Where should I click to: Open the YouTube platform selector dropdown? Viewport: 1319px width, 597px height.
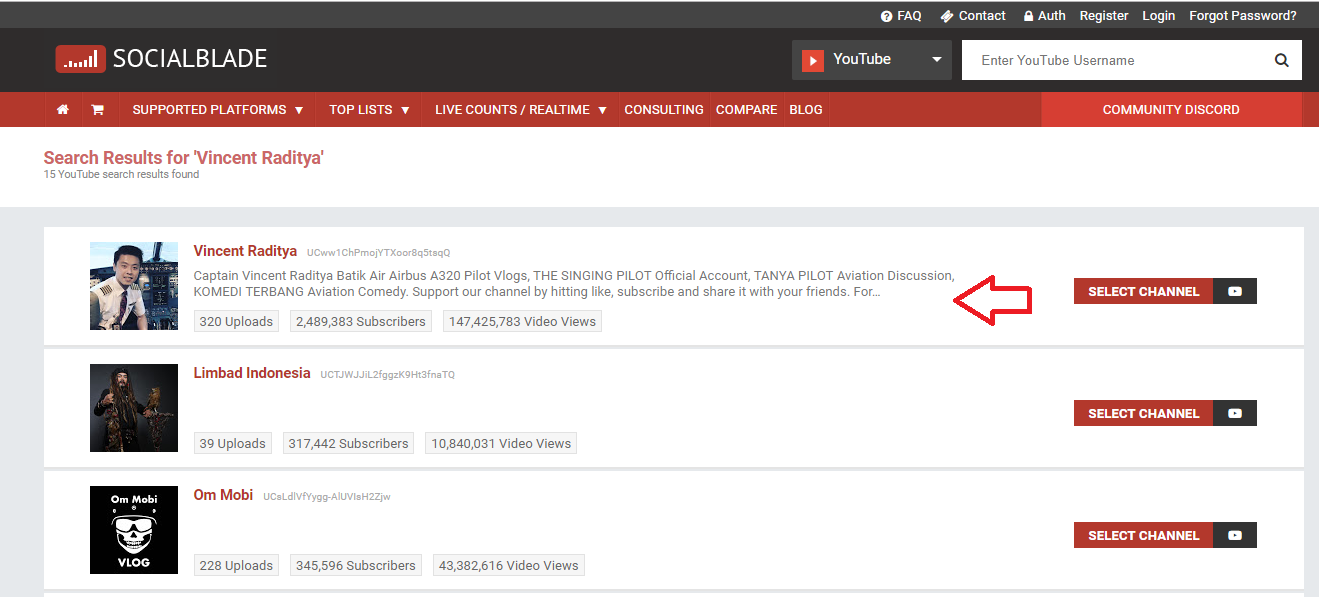(x=871, y=60)
